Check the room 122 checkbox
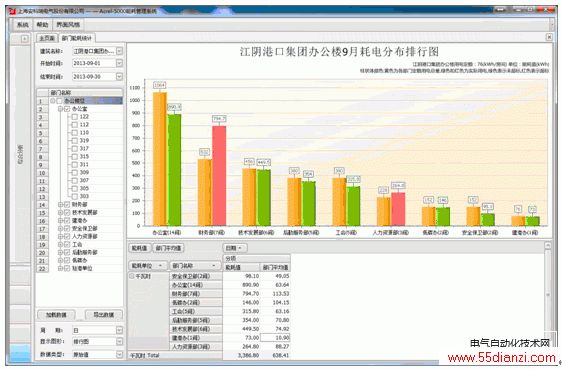 point(75,117)
